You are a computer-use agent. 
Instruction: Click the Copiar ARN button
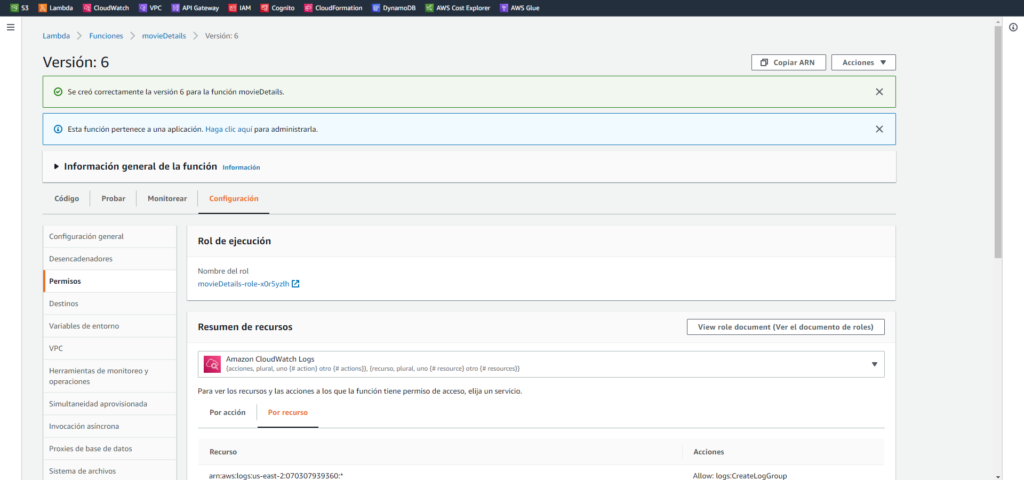pos(789,63)
